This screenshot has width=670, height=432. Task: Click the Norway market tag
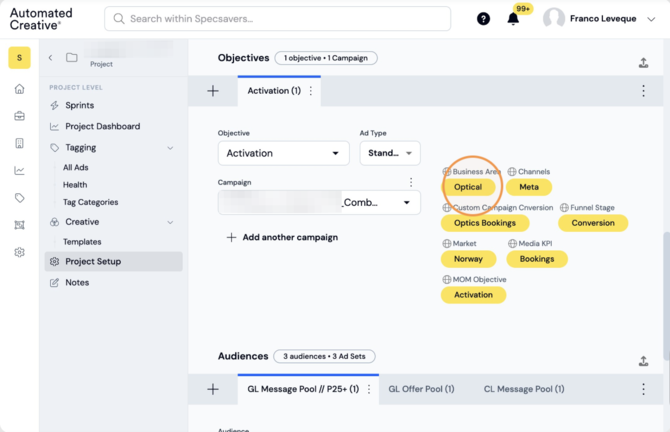click(x=468, y=259)
